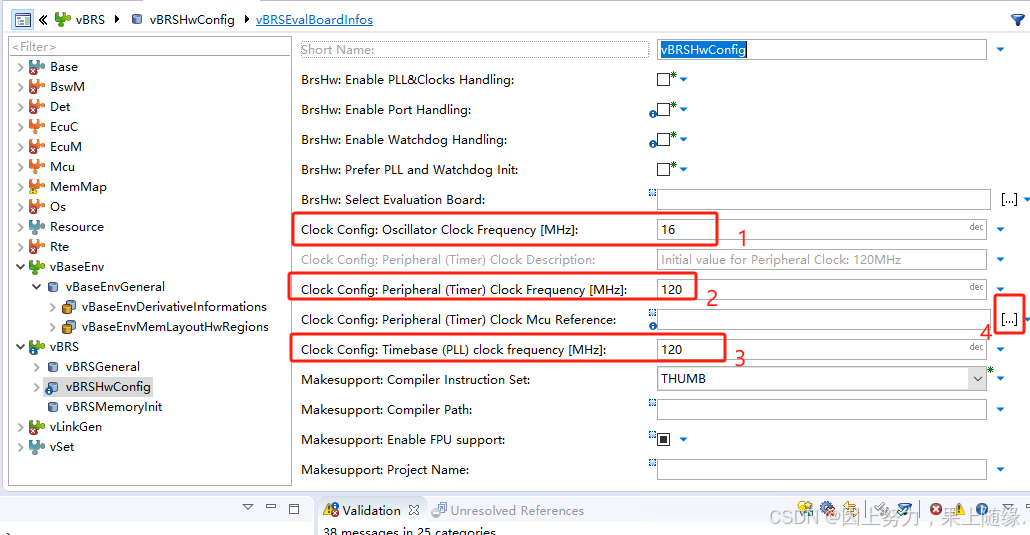This screenshot has width=1030, height=535.
Task: Open Compiler Path action arrow
Action: click(1000, 409)
